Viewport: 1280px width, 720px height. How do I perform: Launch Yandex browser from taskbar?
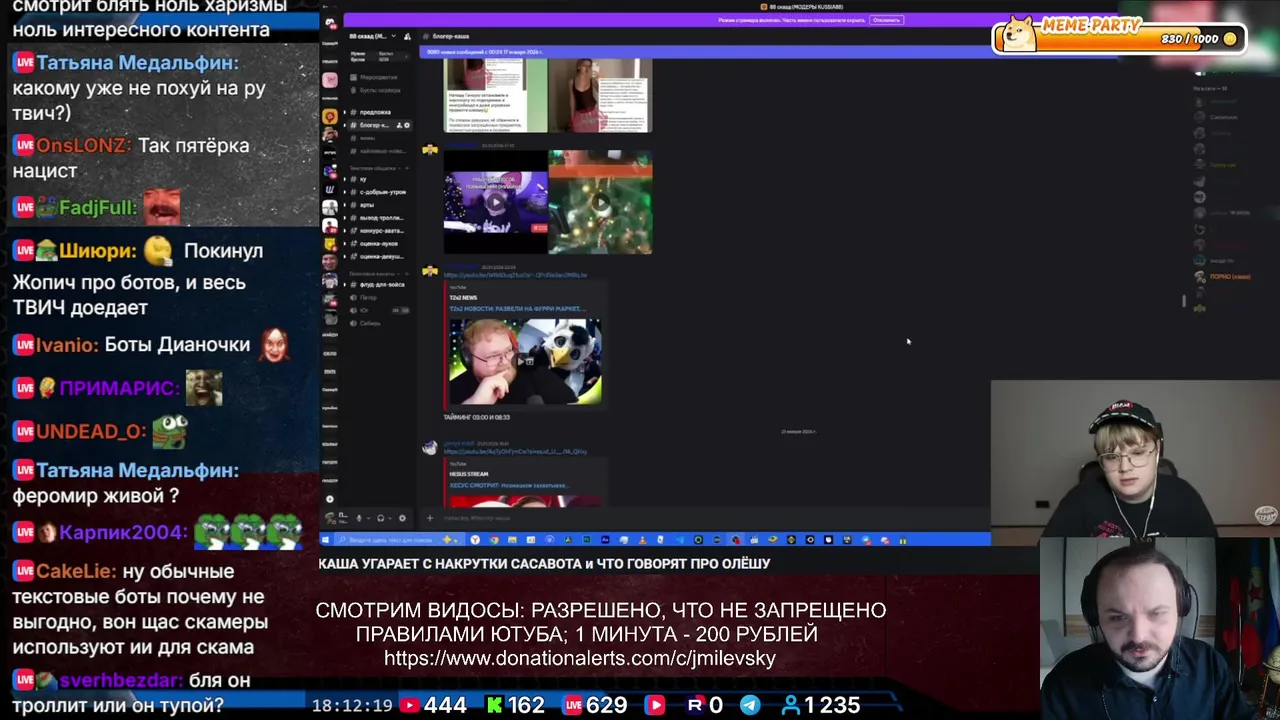(475, 539)
